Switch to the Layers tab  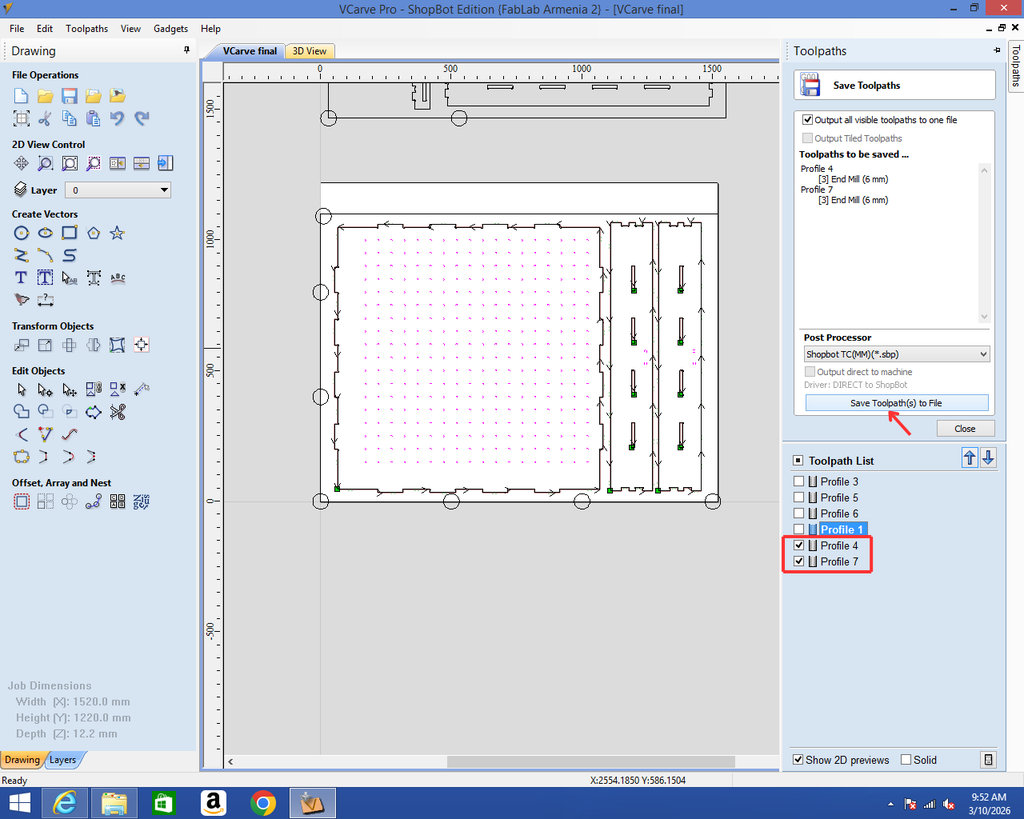[x=63, y=760]
